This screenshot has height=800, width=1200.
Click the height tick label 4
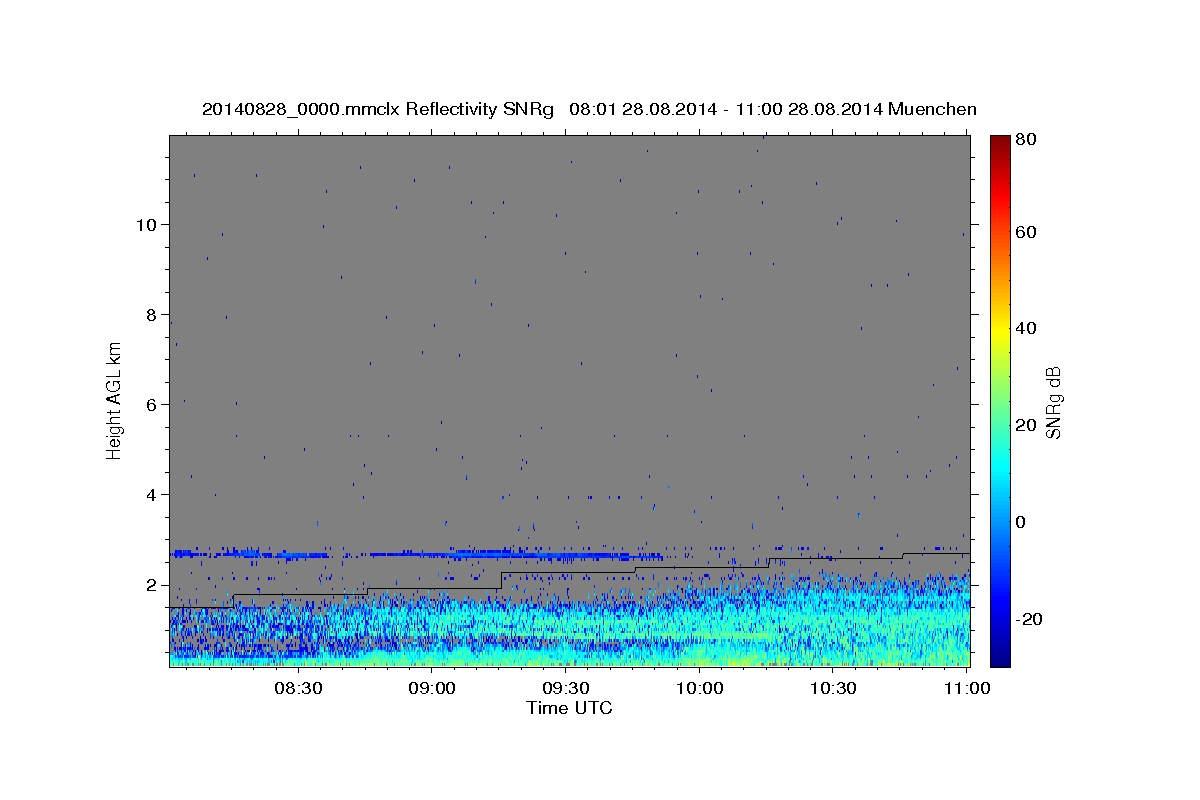pyautogui.click(x=149, y=495)
